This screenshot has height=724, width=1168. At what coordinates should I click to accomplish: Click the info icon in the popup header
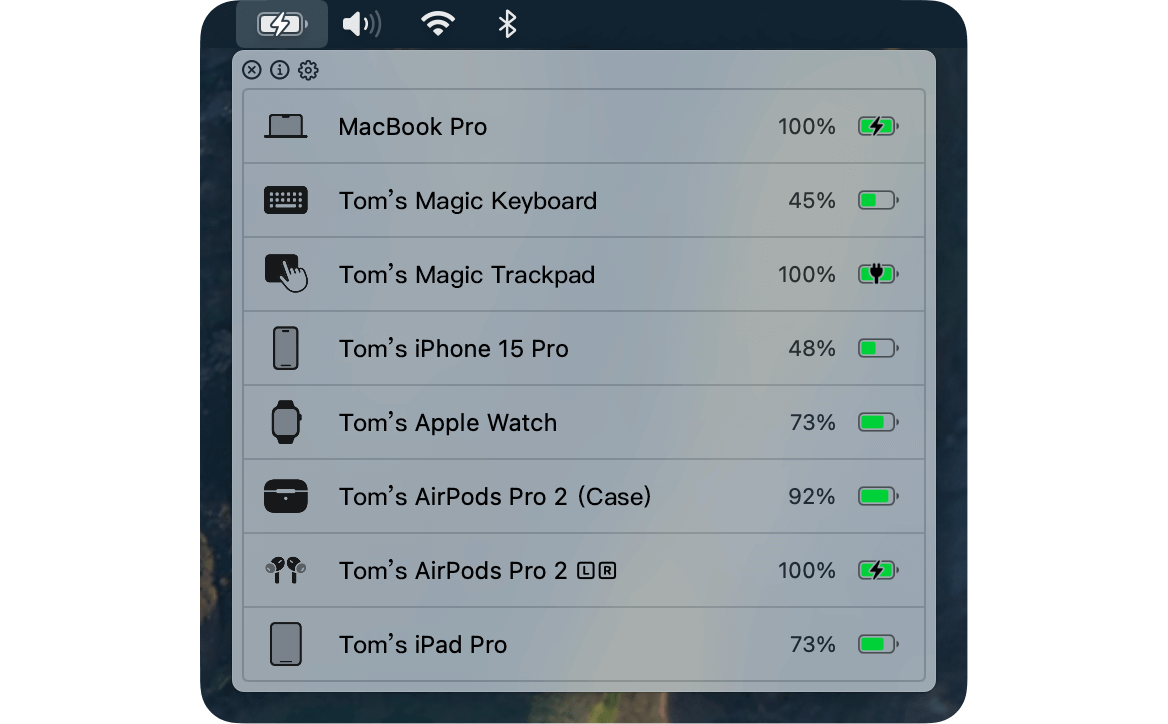pyautogui.click(x=280, y=70)
